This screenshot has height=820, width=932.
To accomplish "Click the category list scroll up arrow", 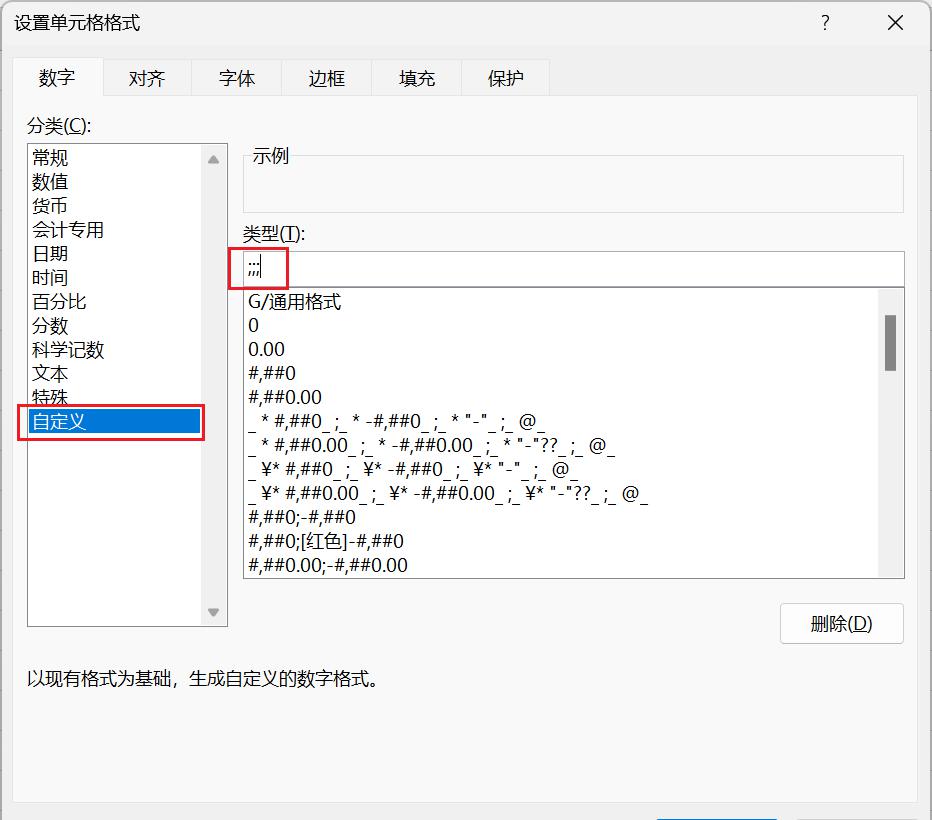I will tap(214, 159).
